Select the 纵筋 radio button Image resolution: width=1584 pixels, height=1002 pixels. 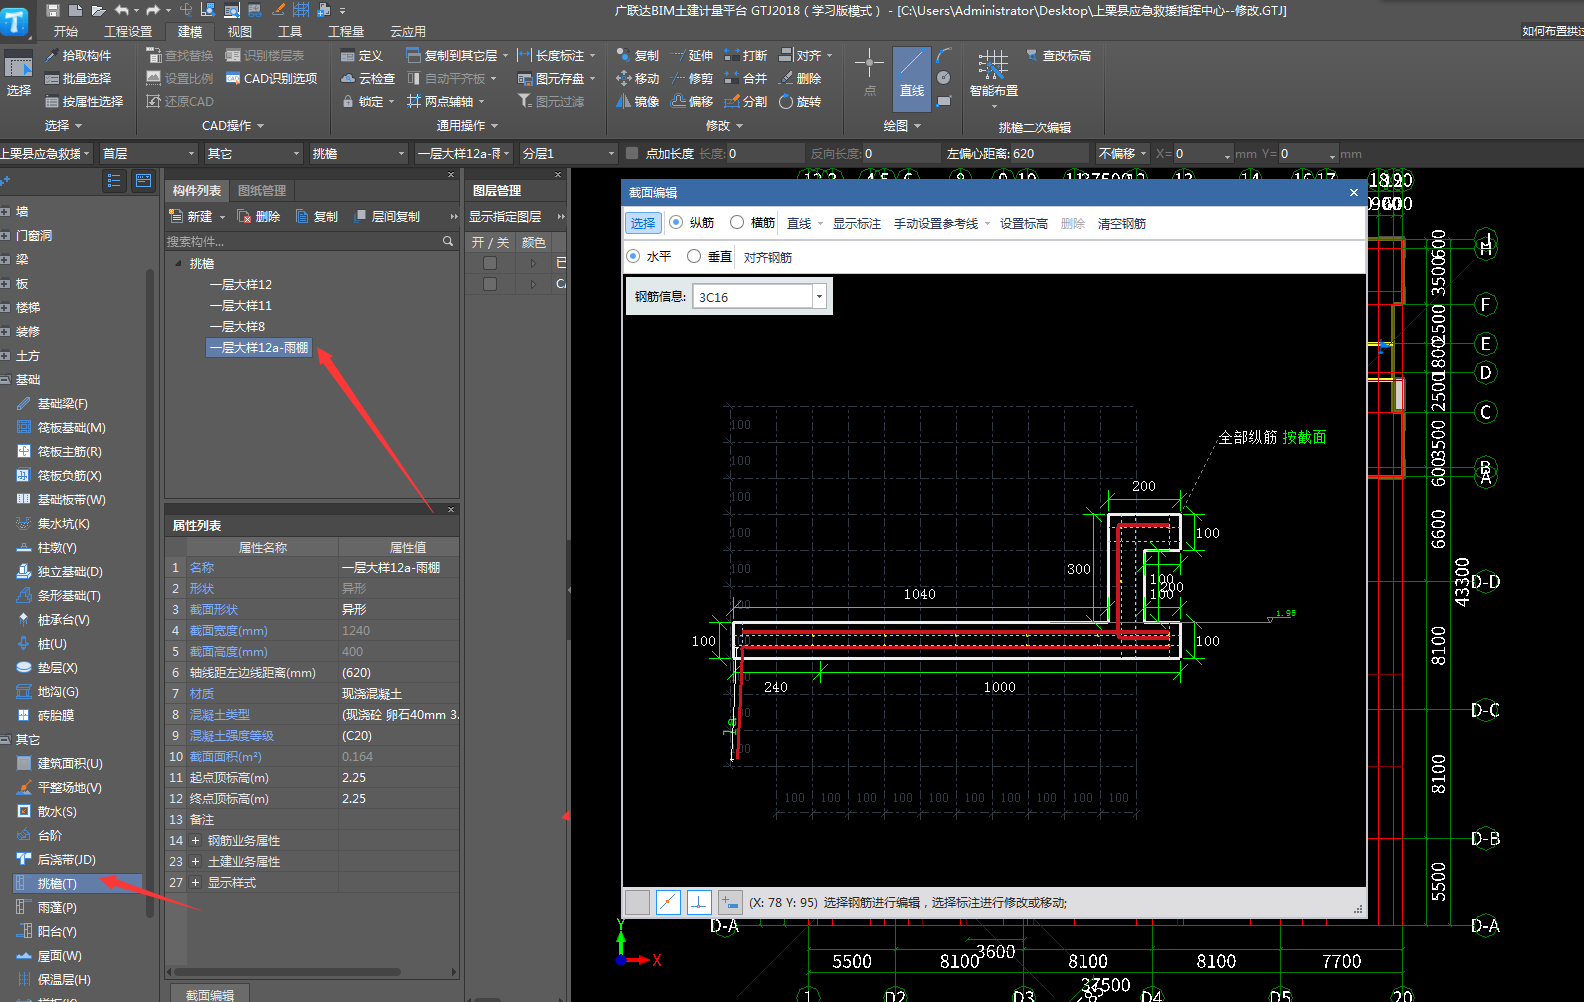(x=676, y=223)
